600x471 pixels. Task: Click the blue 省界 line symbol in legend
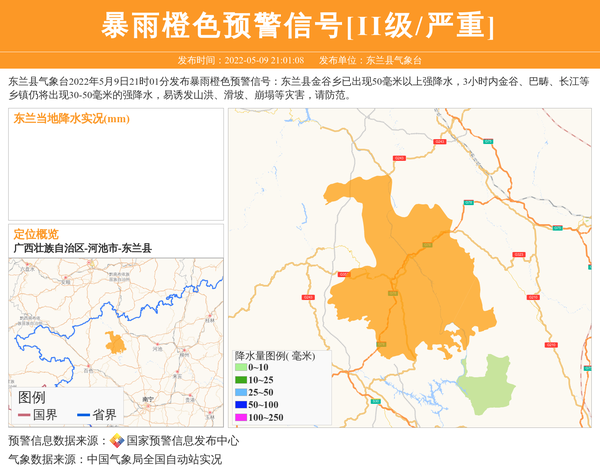click(x=83, y=414)
